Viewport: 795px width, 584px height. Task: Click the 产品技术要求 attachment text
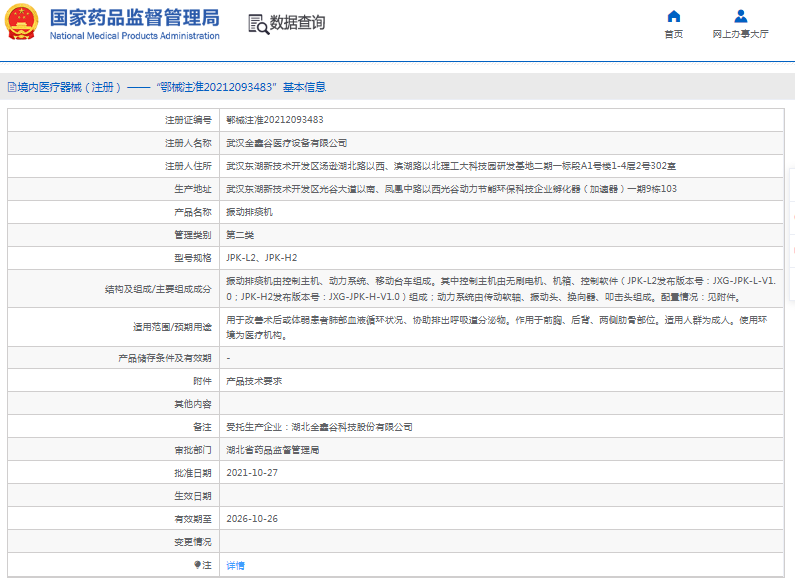click(254, 381)
